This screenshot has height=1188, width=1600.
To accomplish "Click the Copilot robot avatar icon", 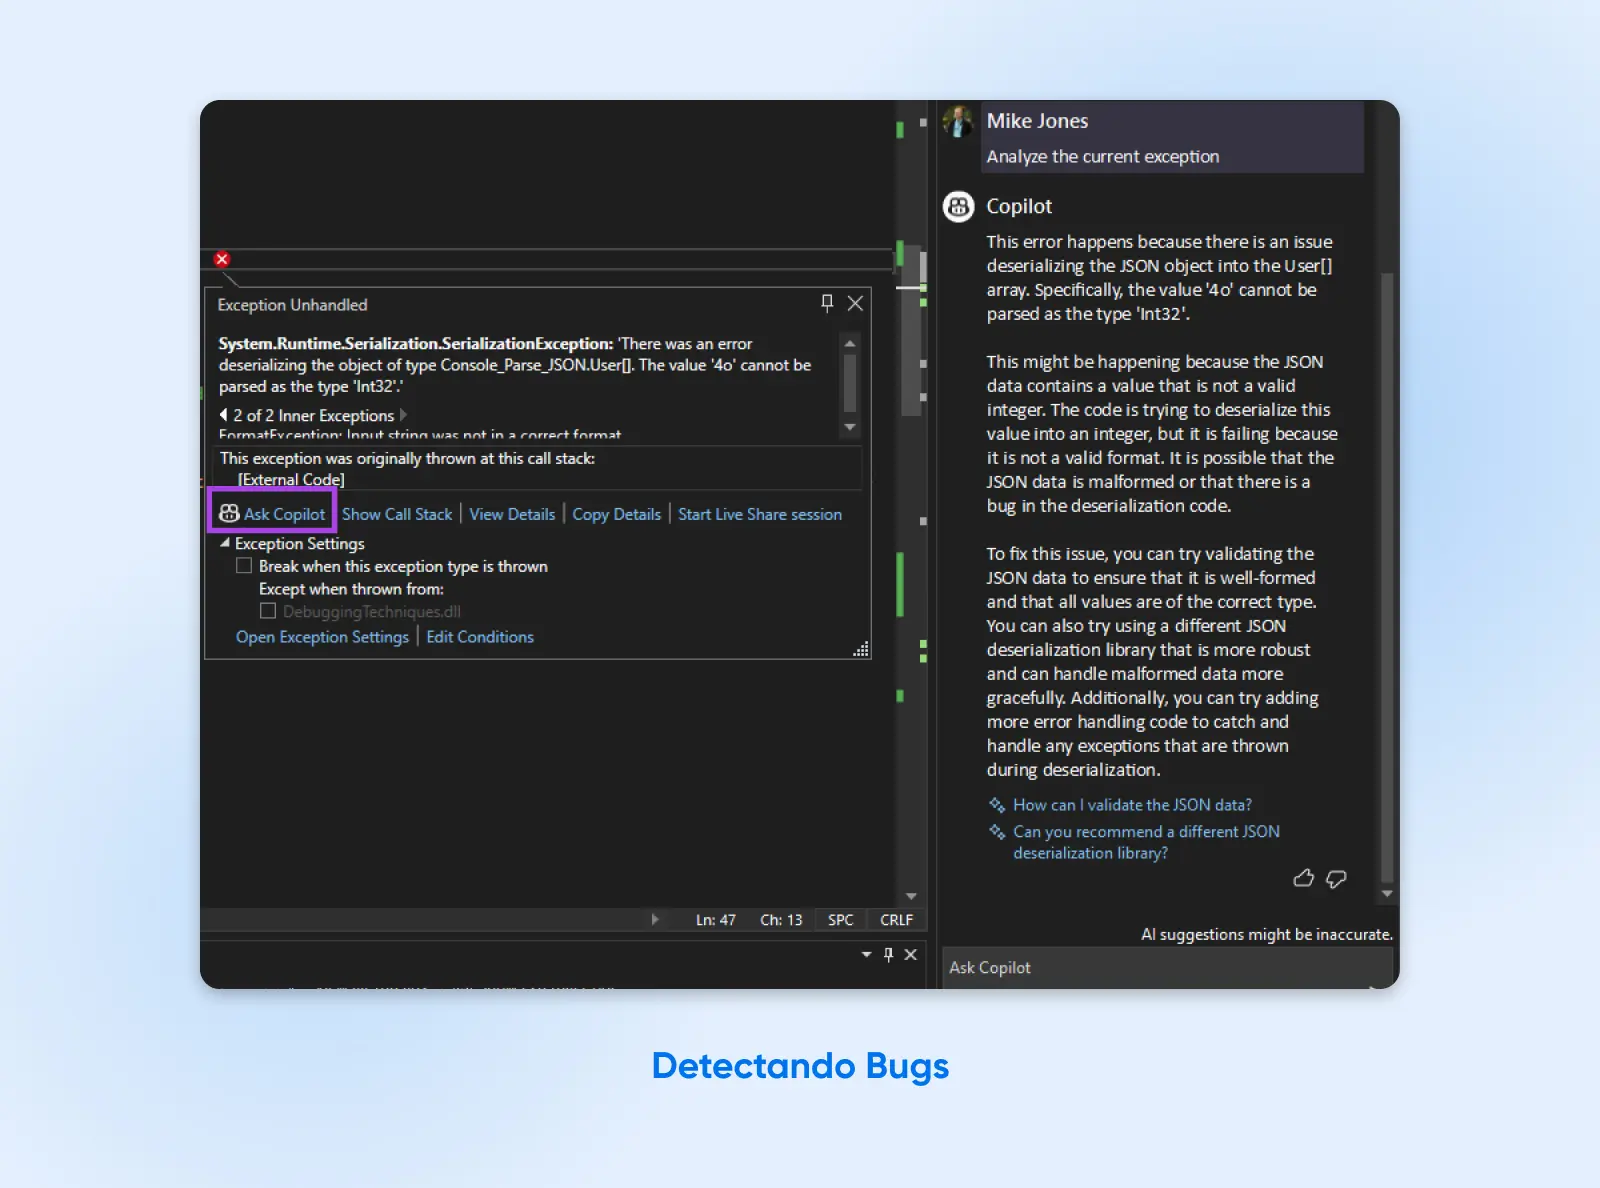I will click(x=958, y=206).
